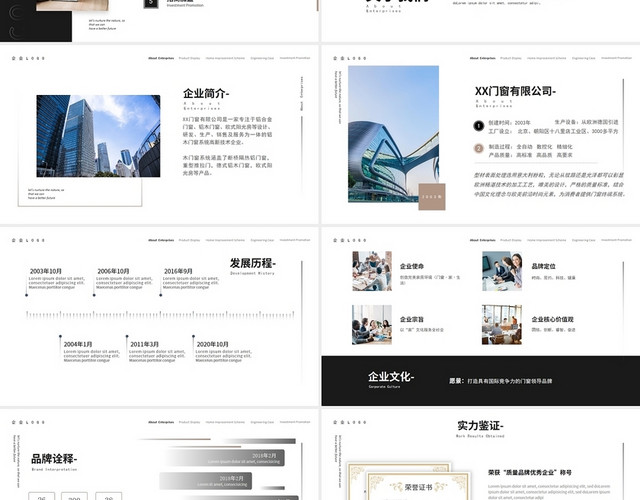Click the photo beside 品牌定位
This screenshot has width=640, height=500.
(x=502, y=271)
